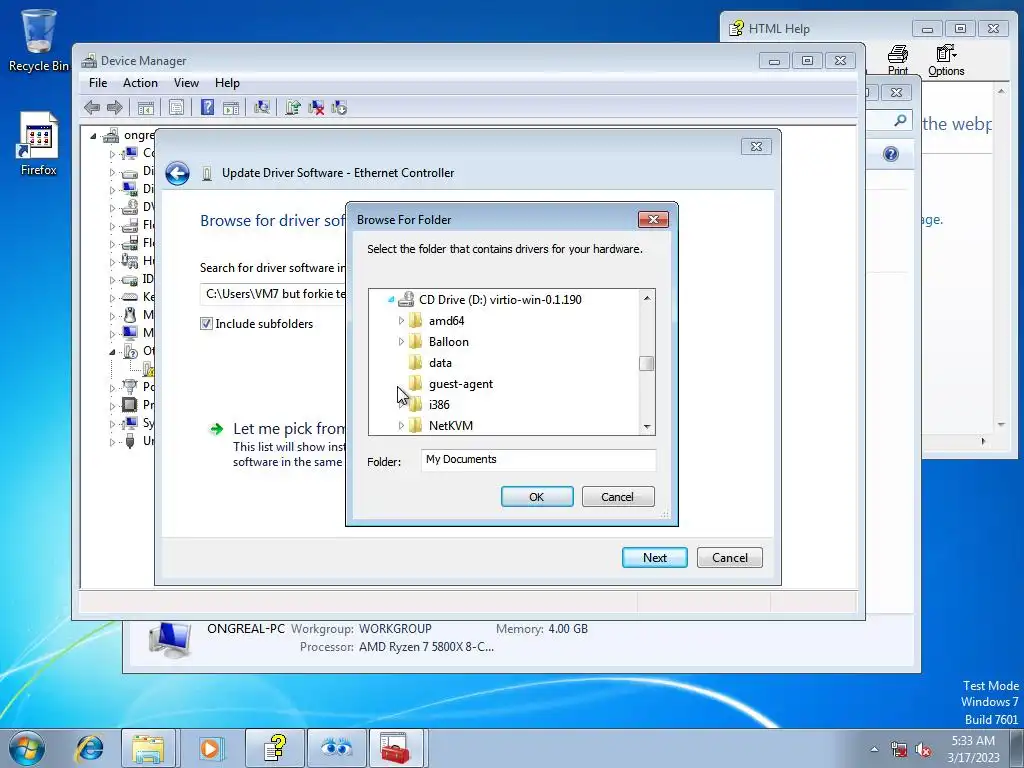Click the Back arrow in Device Manager toolbar

(92, 107)
